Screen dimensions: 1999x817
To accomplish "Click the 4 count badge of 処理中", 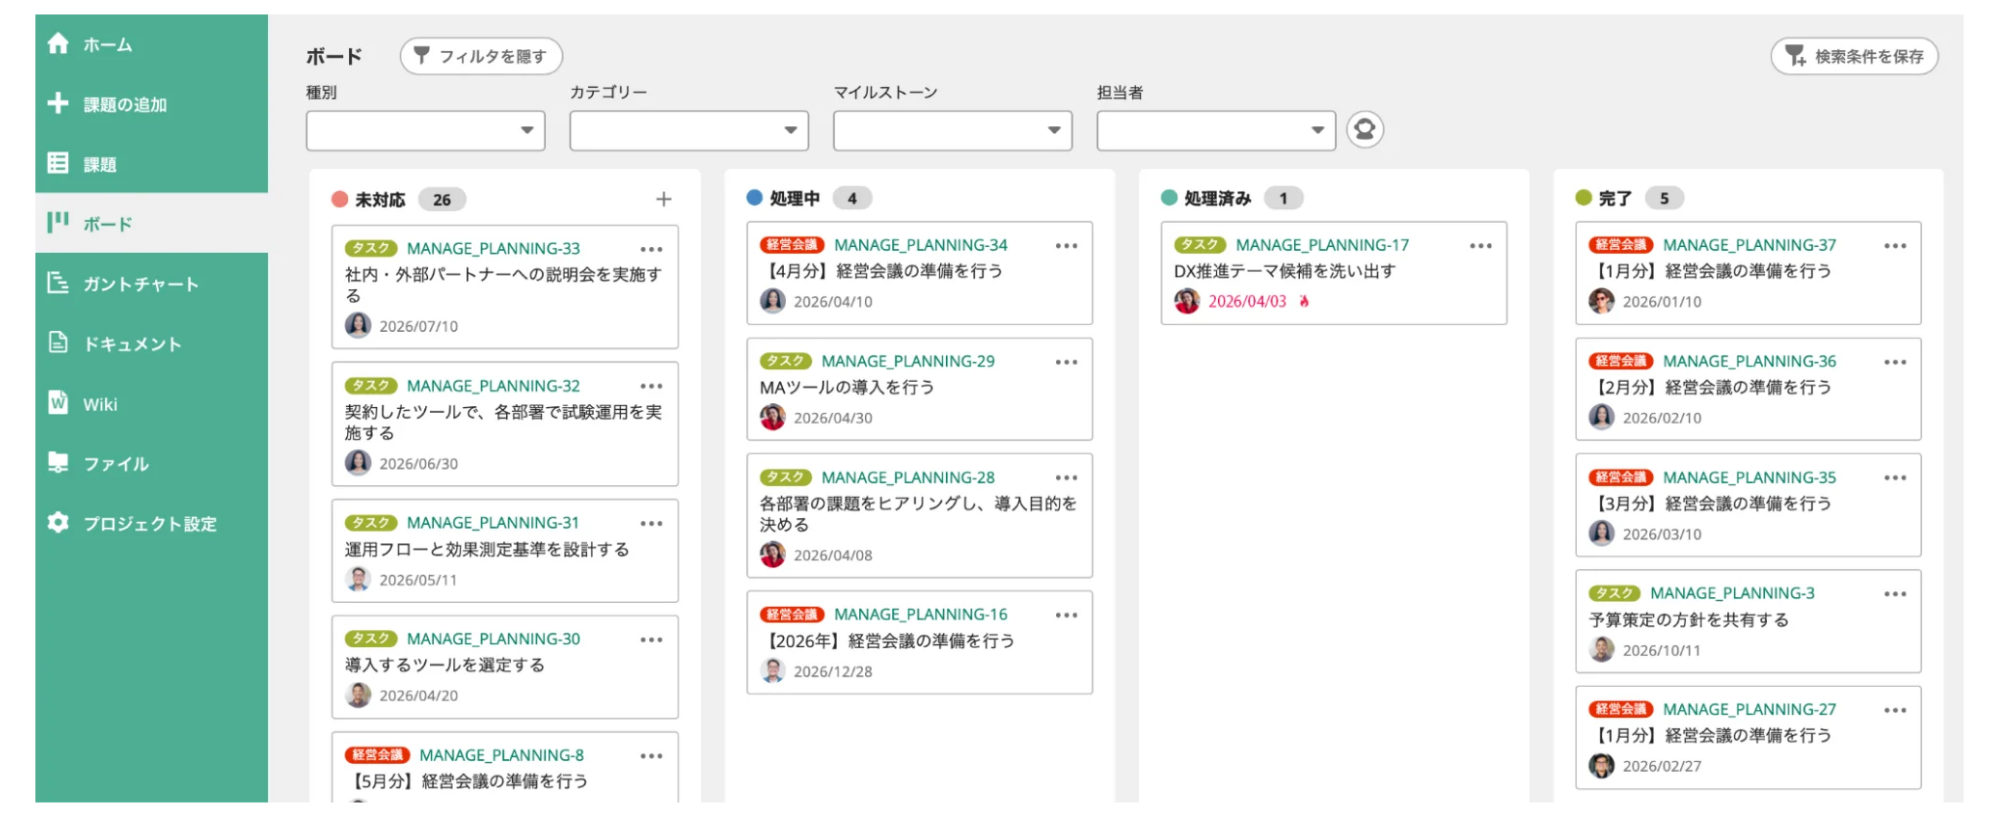I will [852, 198].
